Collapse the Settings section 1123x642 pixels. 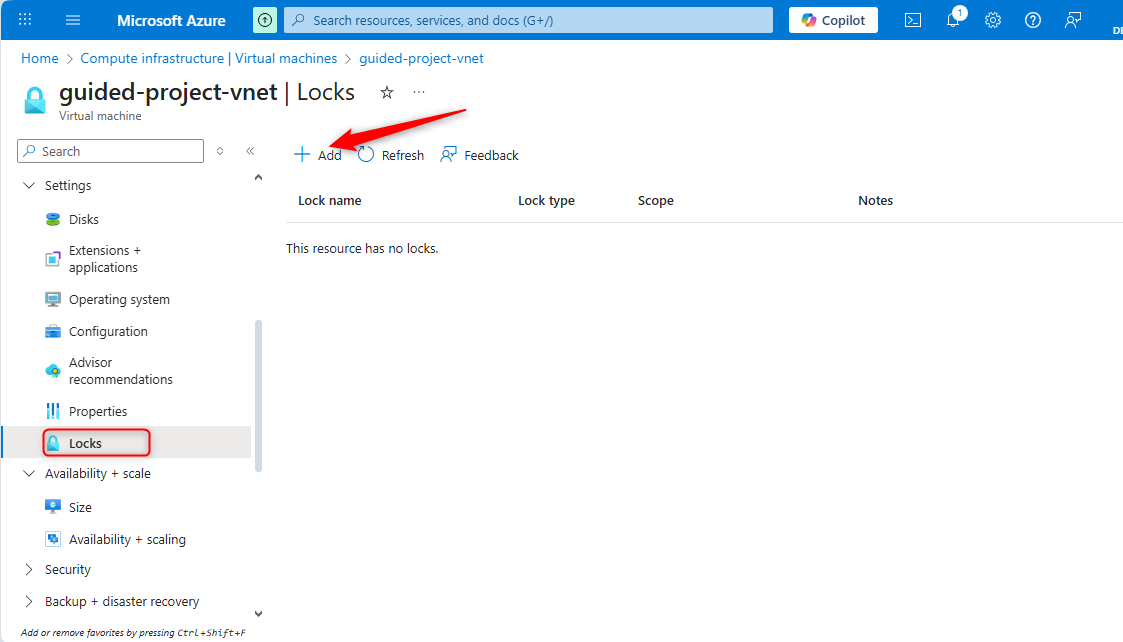pyautogui.click(x=57, y=186)
